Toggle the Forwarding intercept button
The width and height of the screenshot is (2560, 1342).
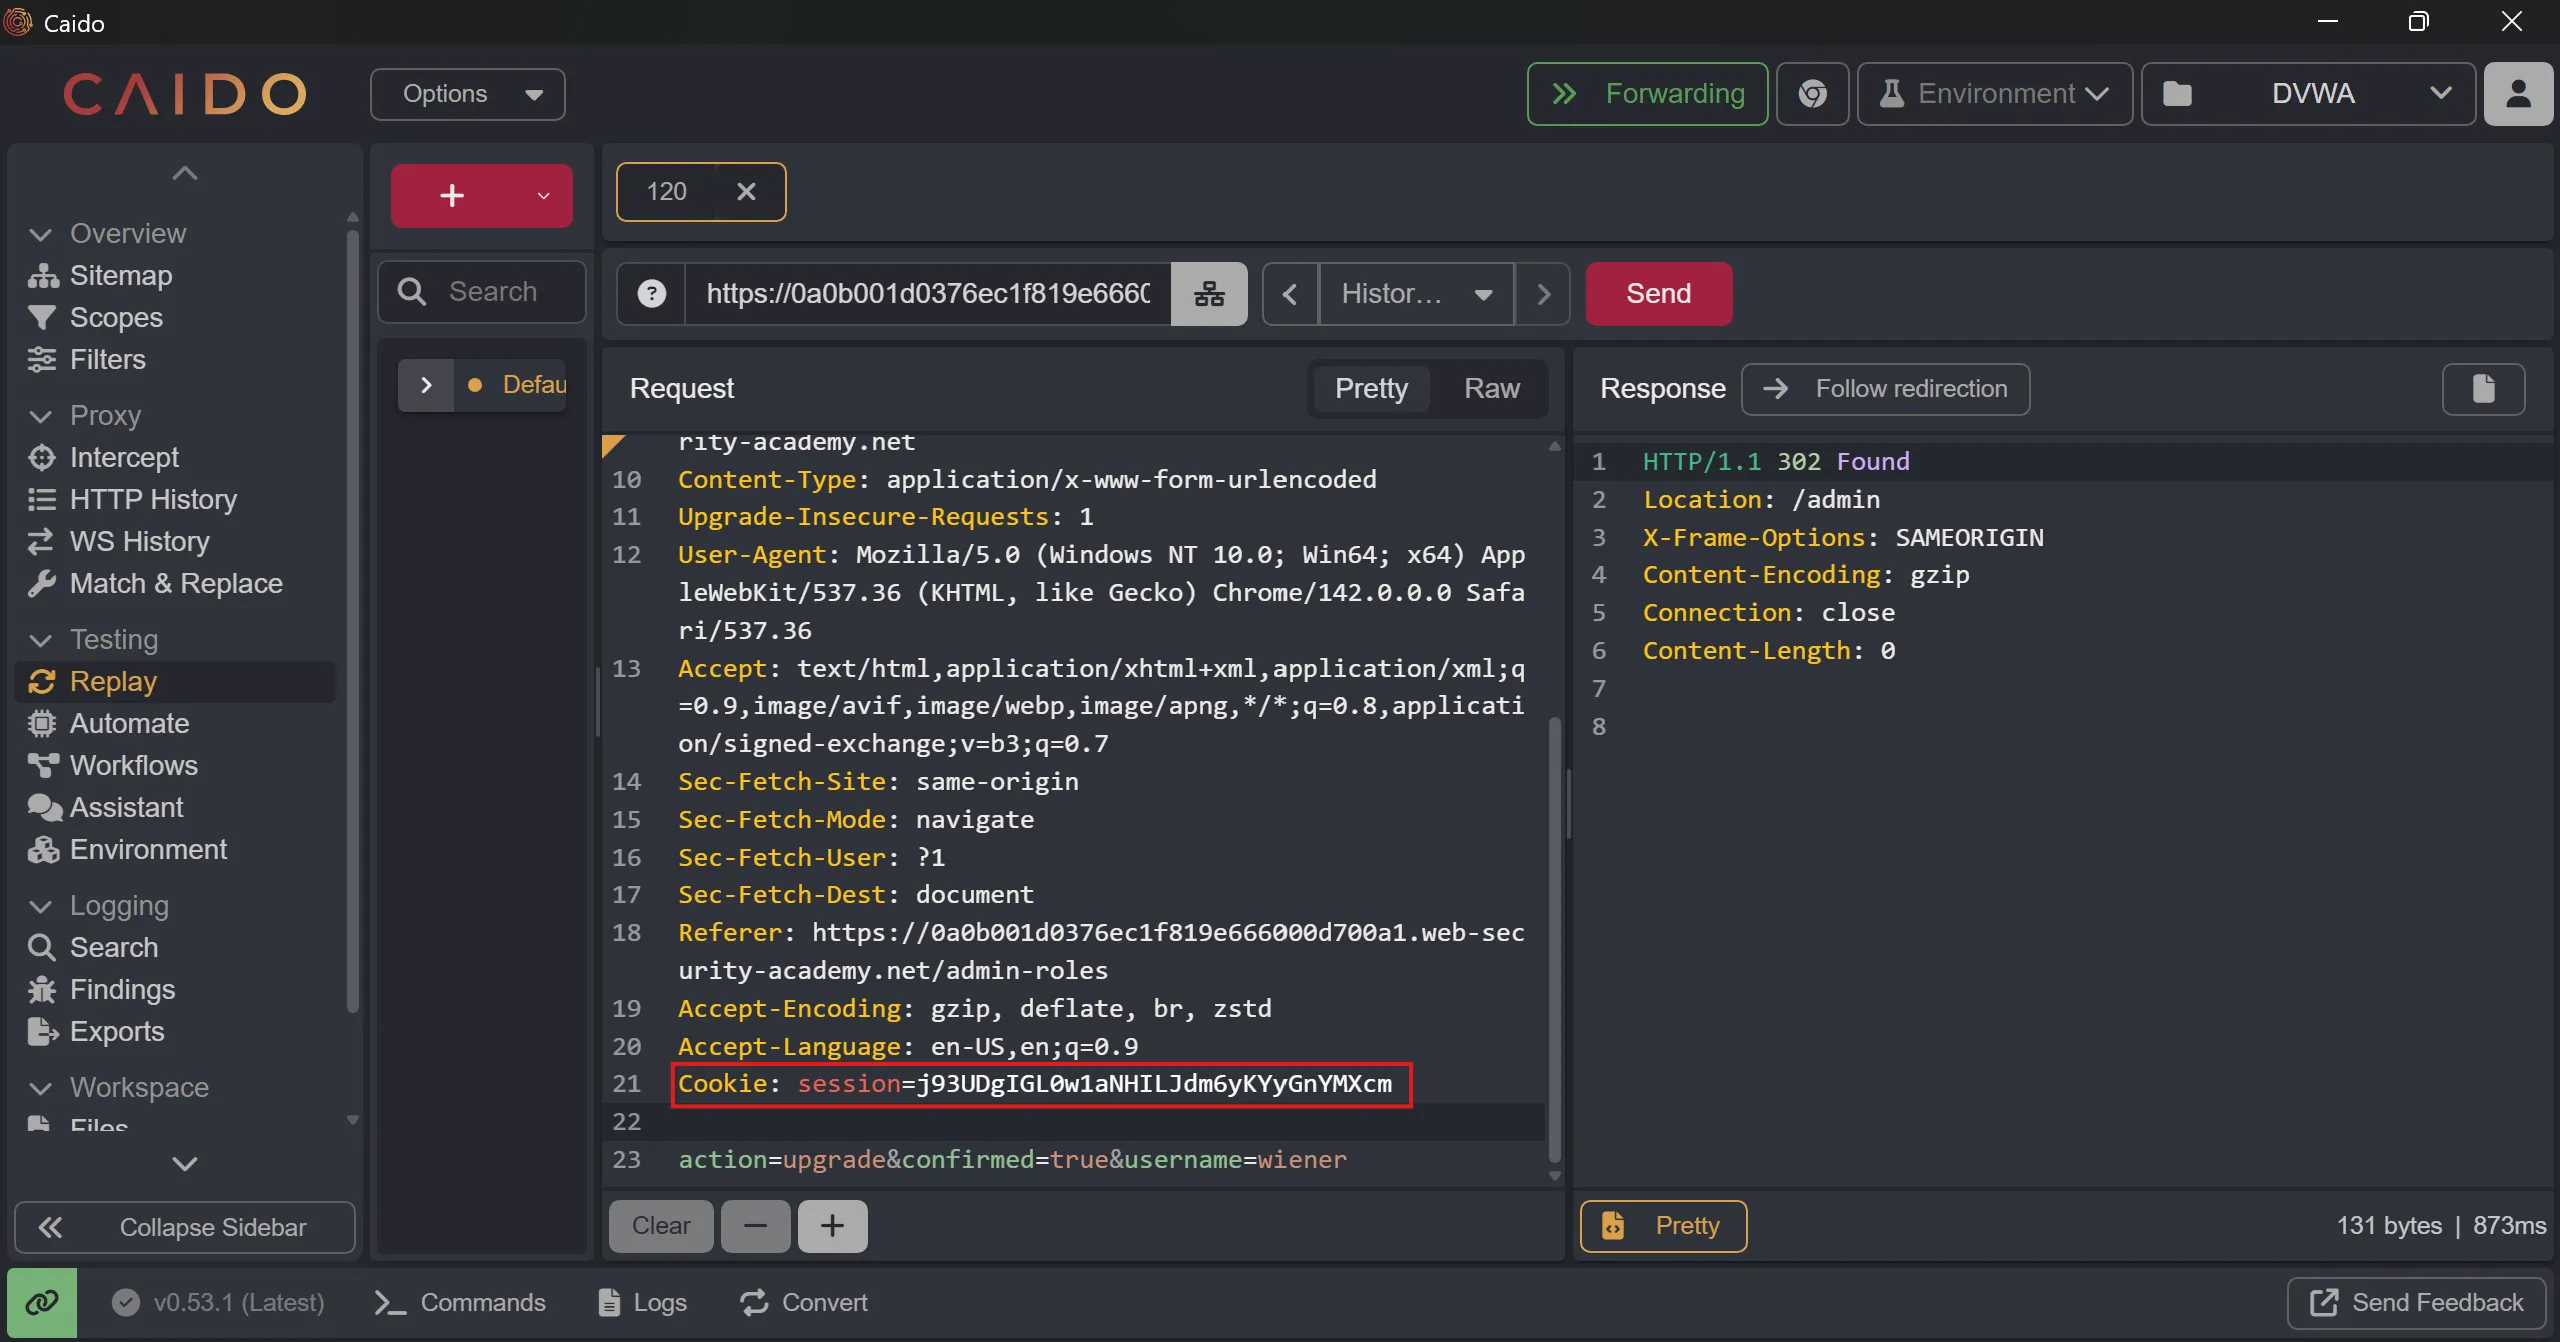pos(1646,94)
